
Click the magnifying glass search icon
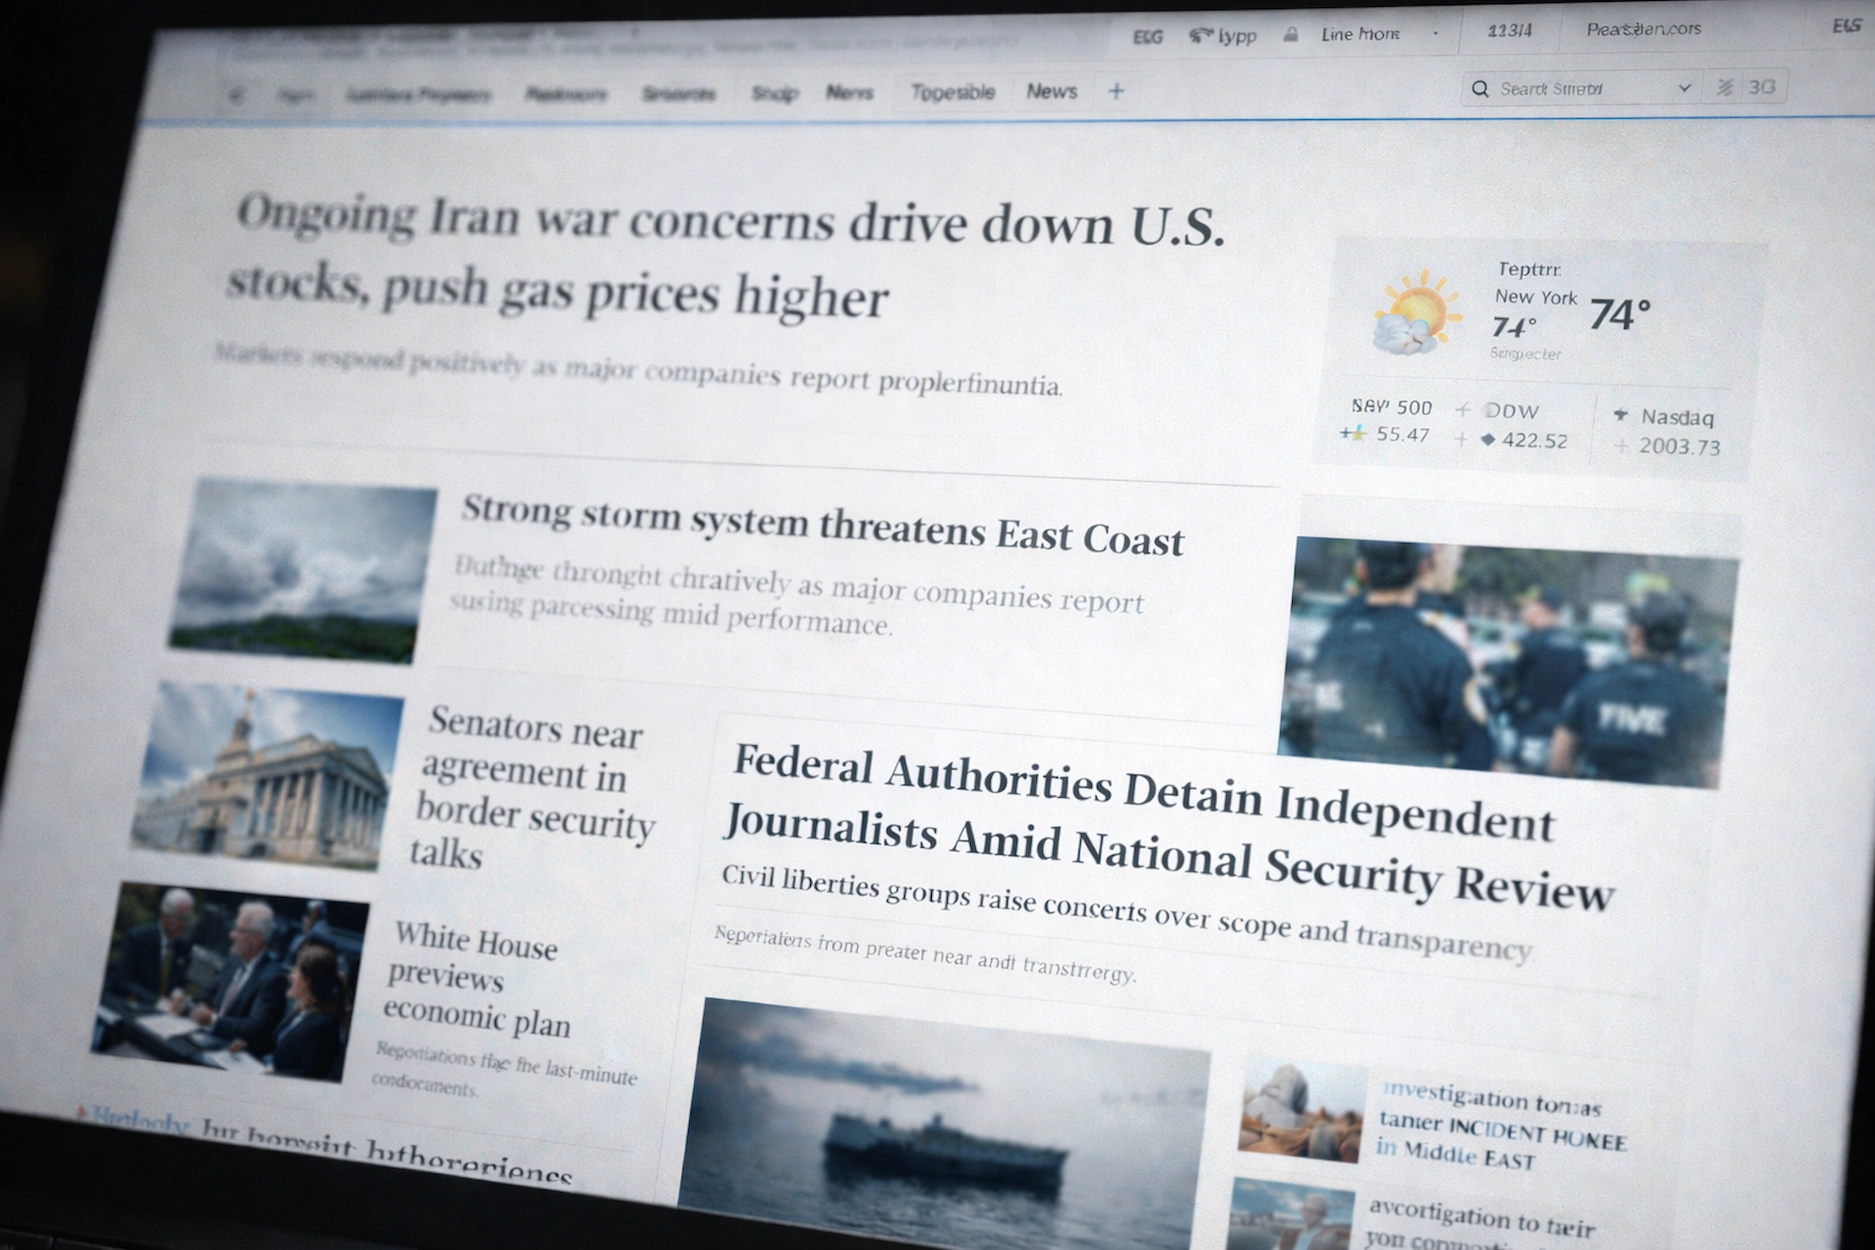click(1480, 89)
